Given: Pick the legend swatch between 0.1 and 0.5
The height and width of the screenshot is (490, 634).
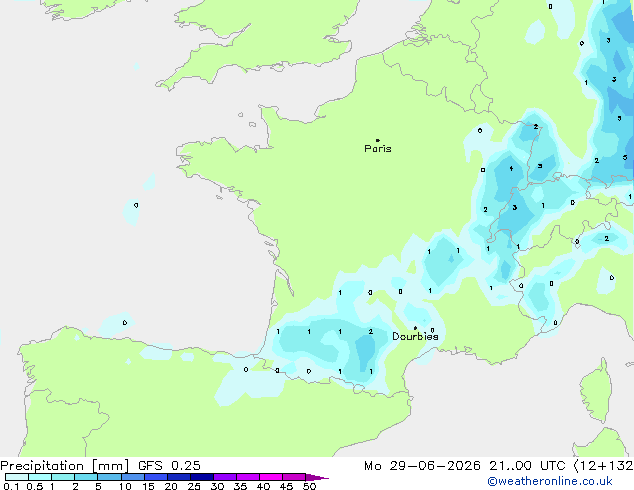Looking at the screenshot, I should [17, 477].
